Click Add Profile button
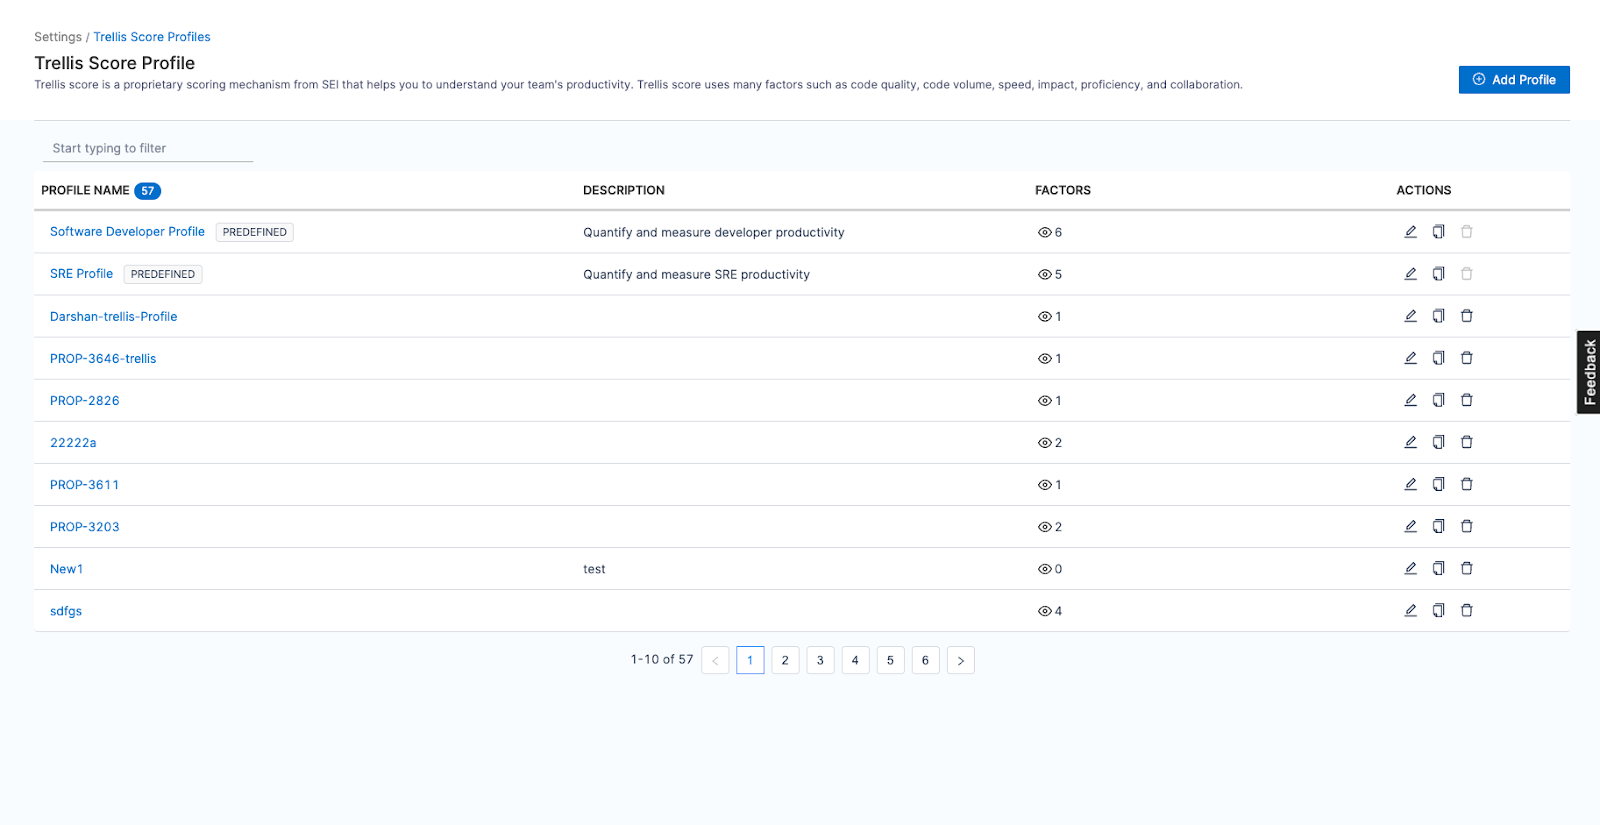The height and width of the screenshot is (825, 1600). pyautogui.click(x=1514, y=80)
